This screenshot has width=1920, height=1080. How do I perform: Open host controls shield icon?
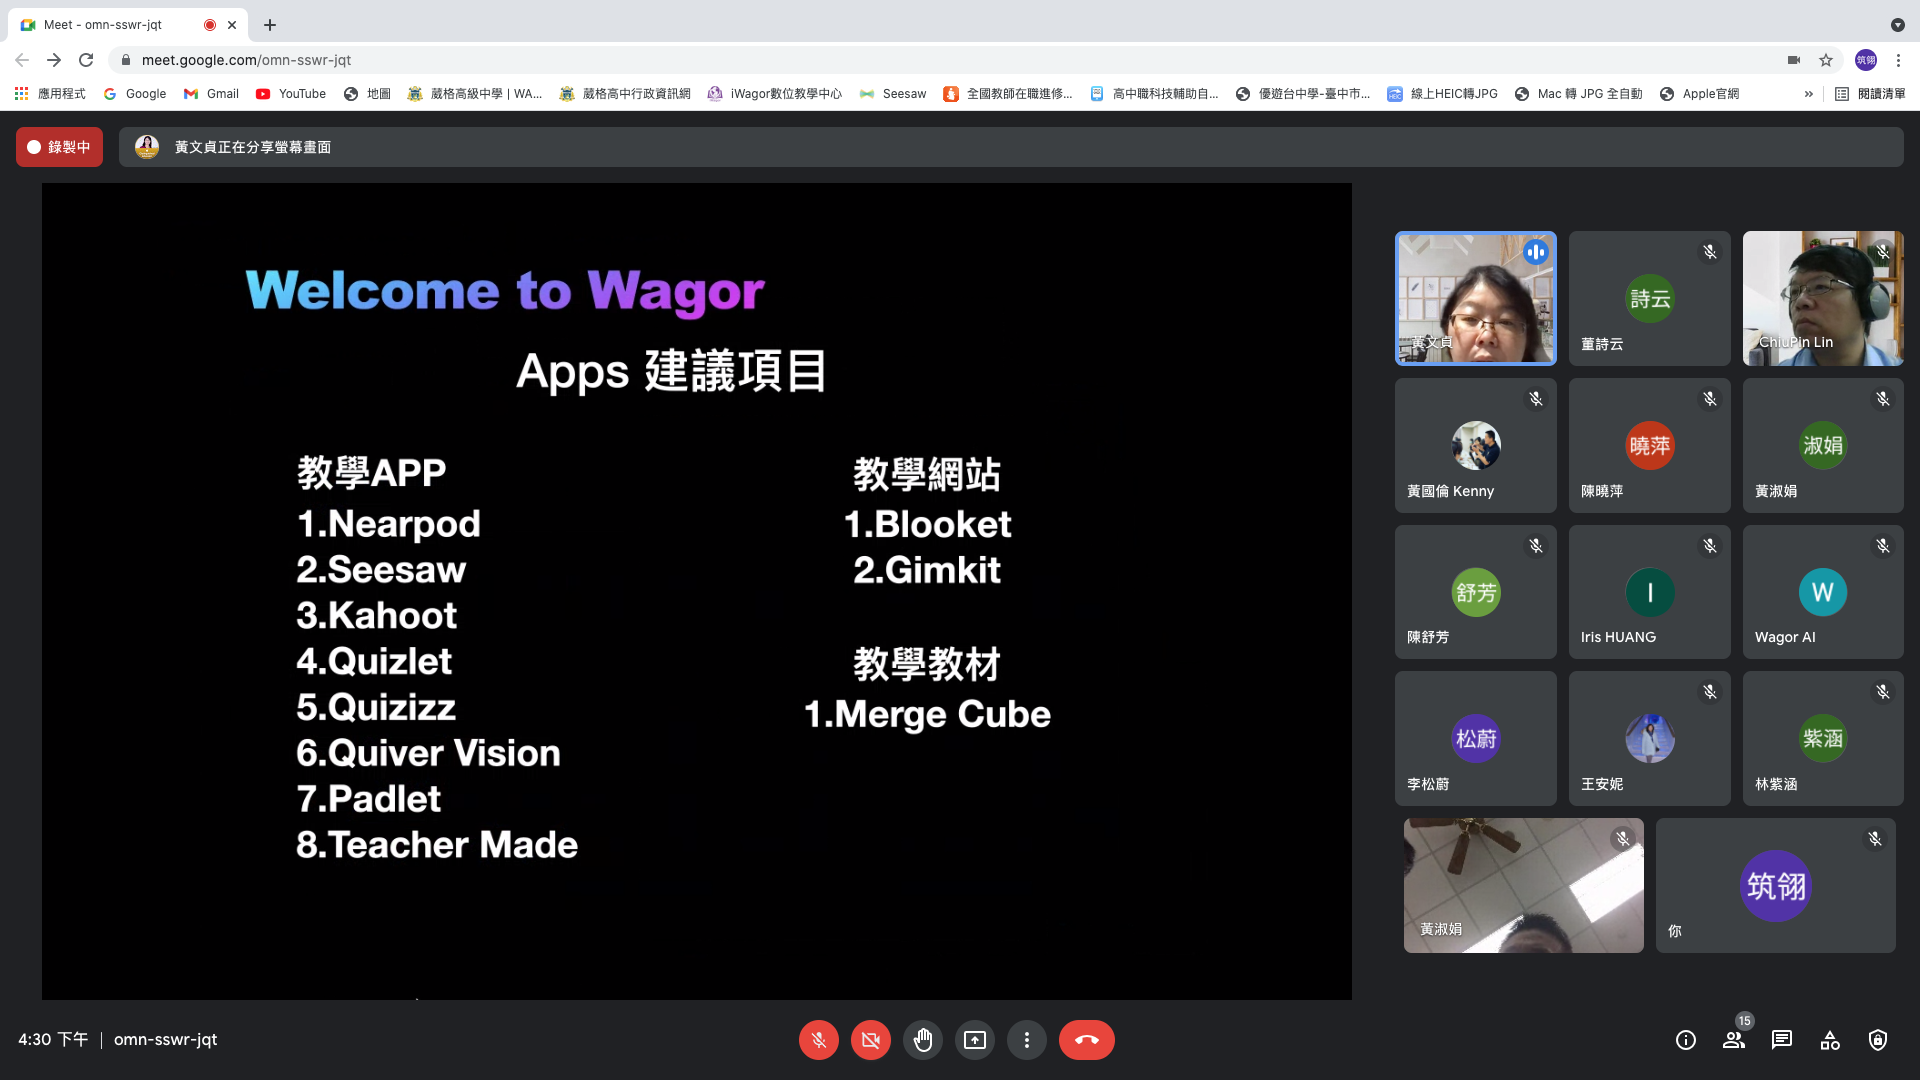click(1878, 1040)
